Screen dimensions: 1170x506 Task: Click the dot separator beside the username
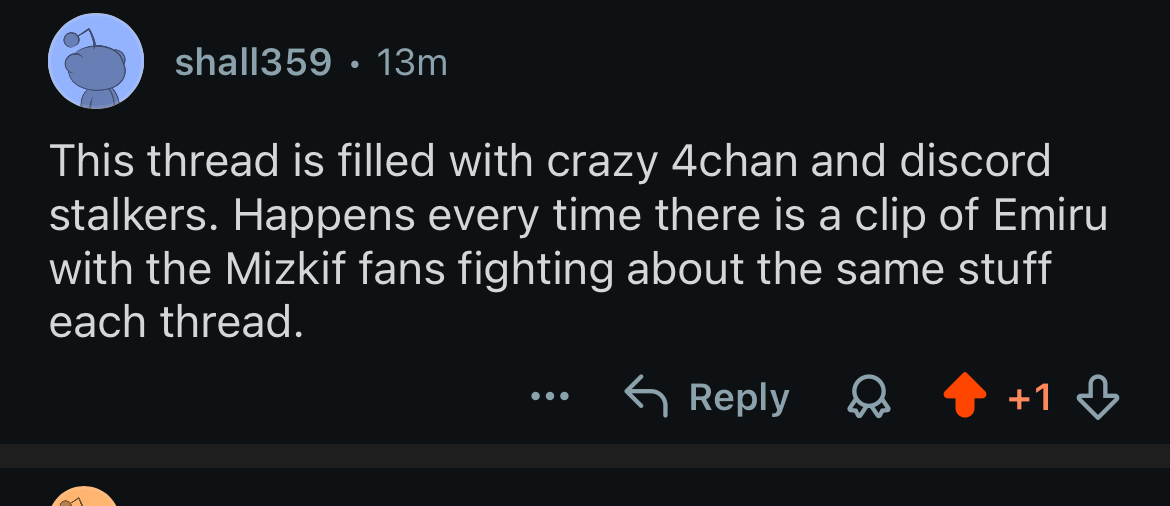[354, 64]
